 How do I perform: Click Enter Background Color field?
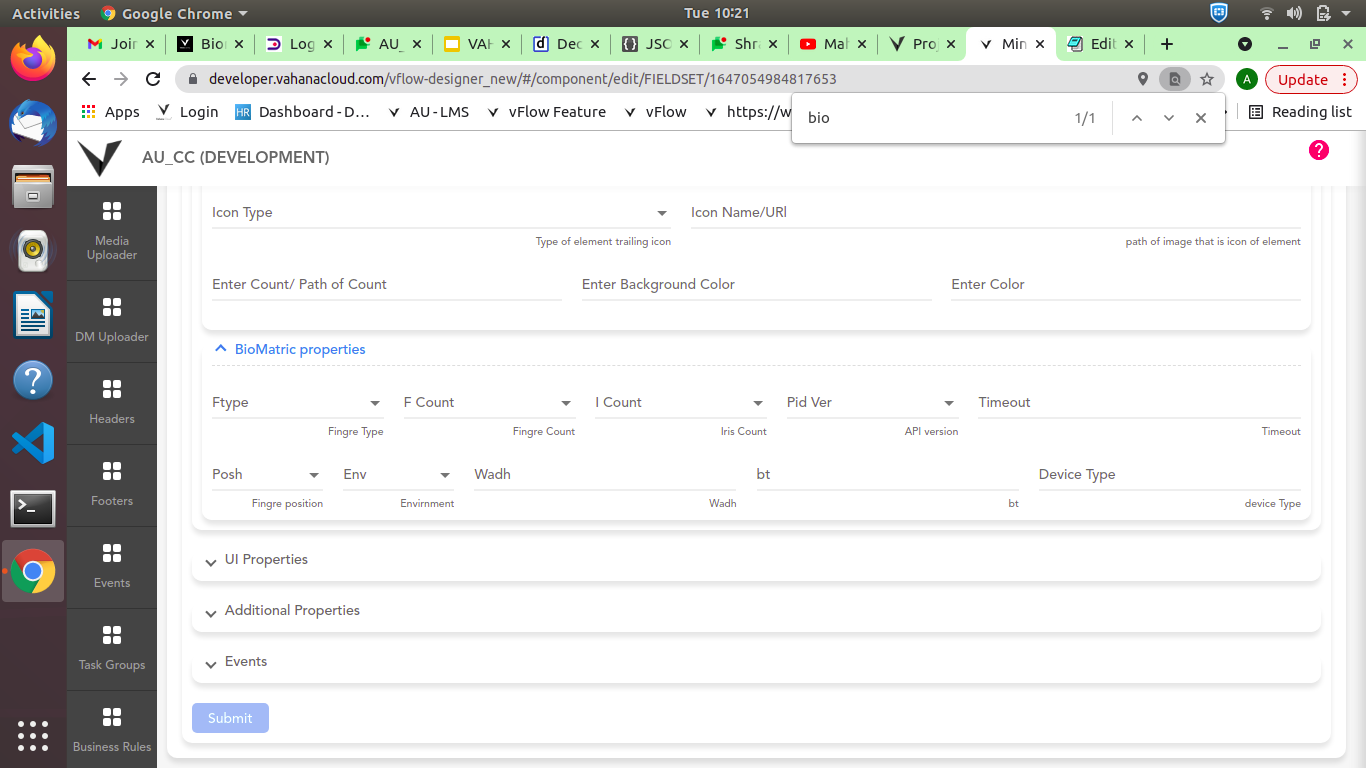(x=756, y=285)
